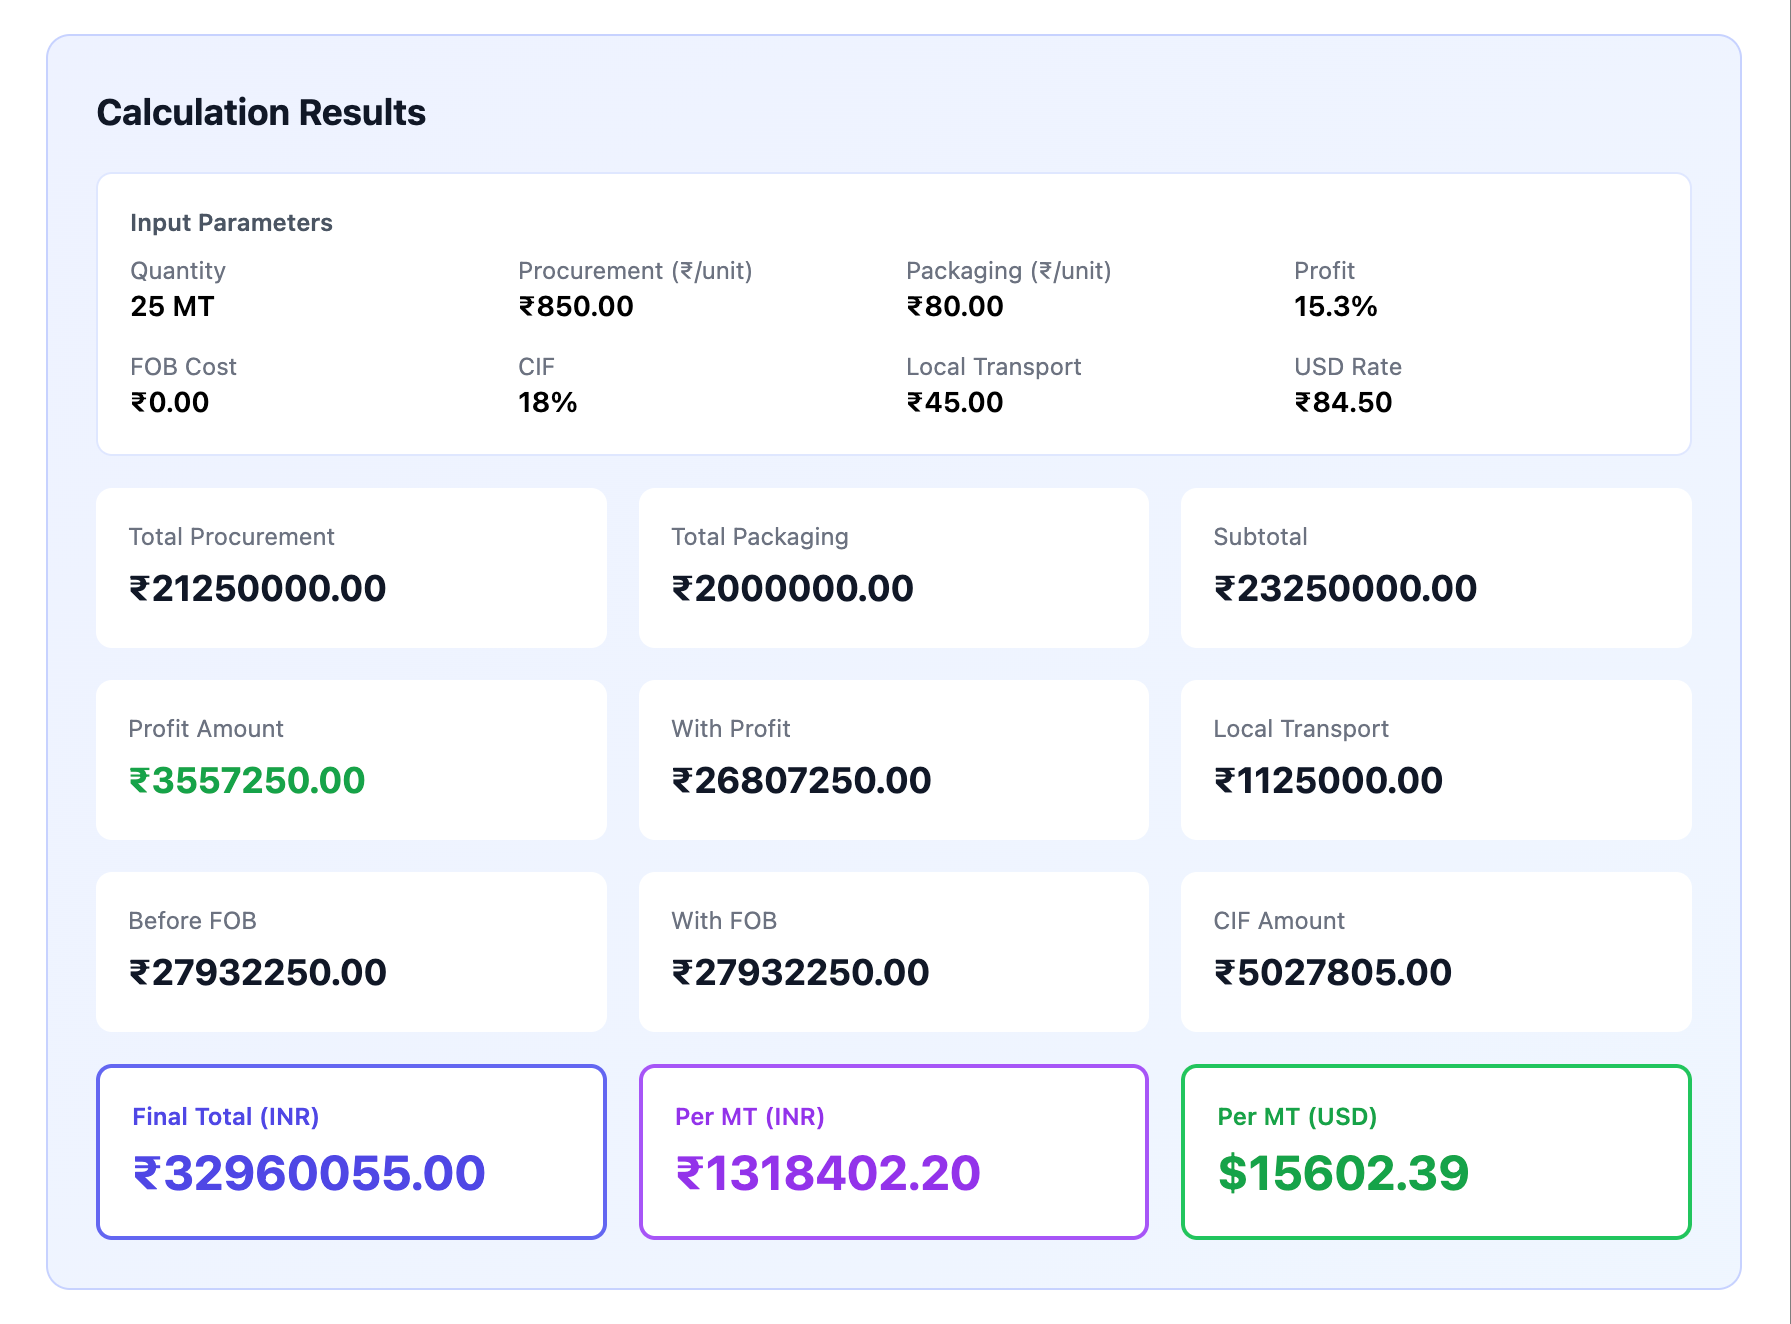Click the Packaging rate ₹80.00
This screenshot has width=1791, height=1324.
pos(953,306)
